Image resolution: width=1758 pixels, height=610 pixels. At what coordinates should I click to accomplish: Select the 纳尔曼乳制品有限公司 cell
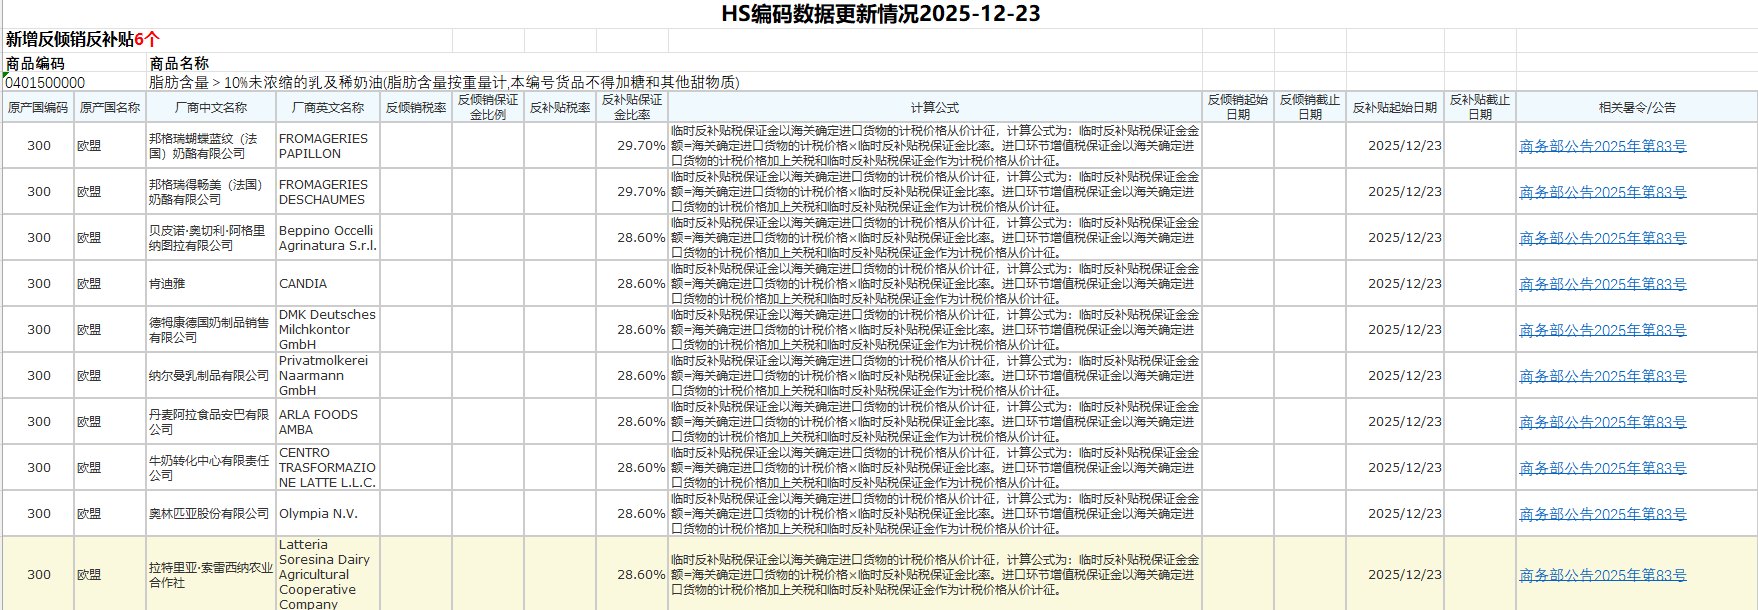pos(211,376)
